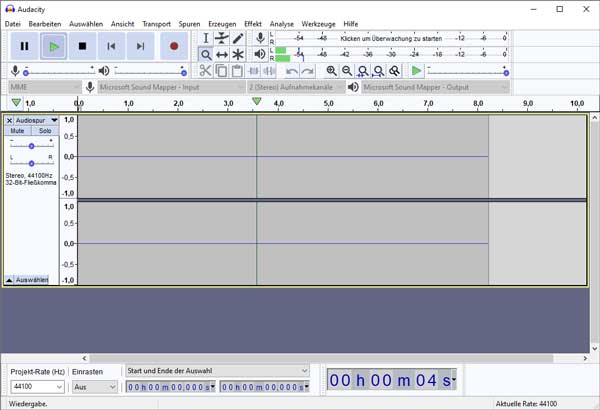Image resolution: width=600 pixels, height=410 pixels.
Task: Open the Bearbeiten menu
Action: pyautogui.click(x=45, y=24)
